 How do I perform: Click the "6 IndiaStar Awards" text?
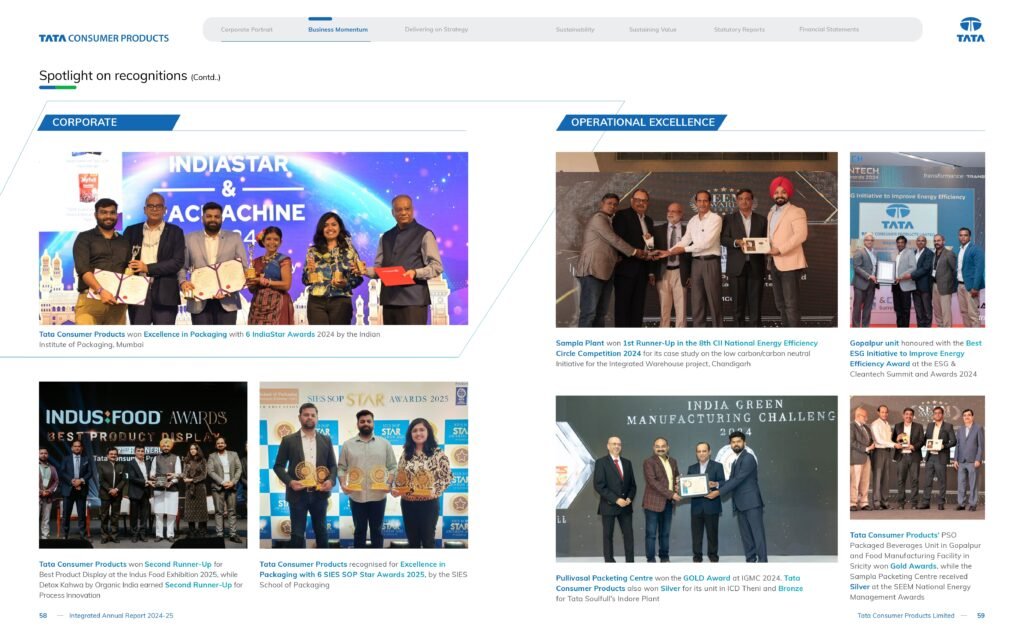tap(280, 334)
